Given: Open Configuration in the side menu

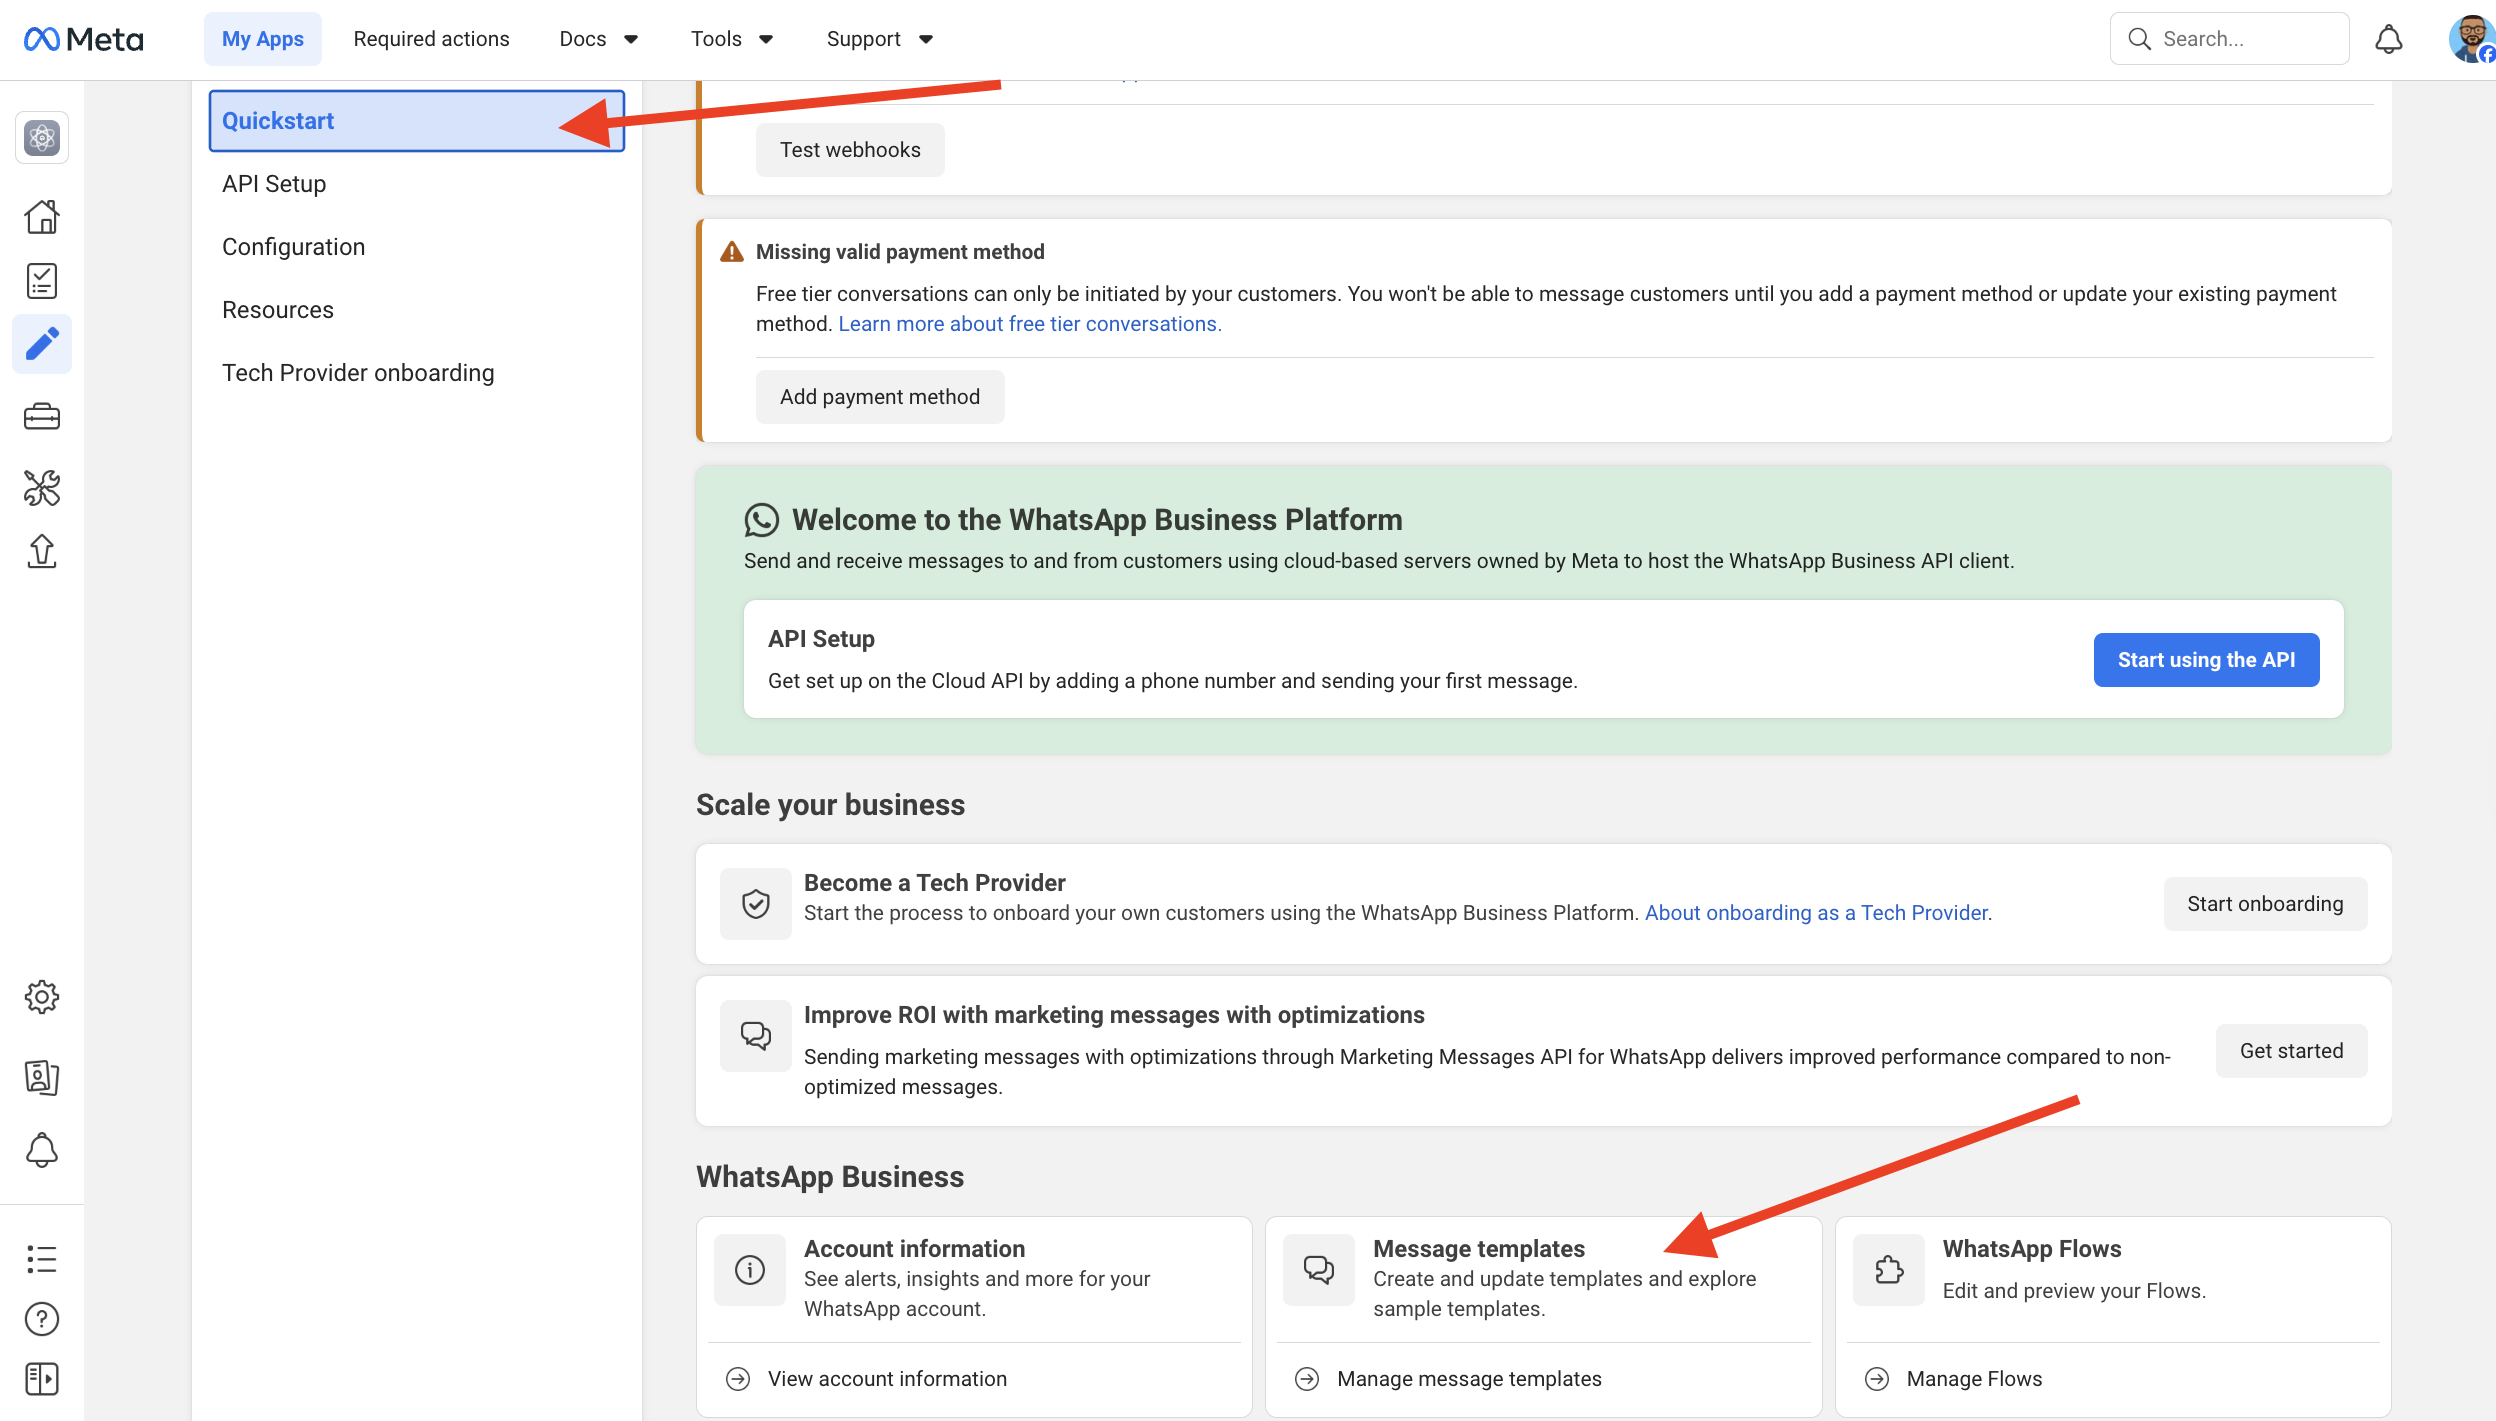Looking at the screenshot, I should coord(293,247).
